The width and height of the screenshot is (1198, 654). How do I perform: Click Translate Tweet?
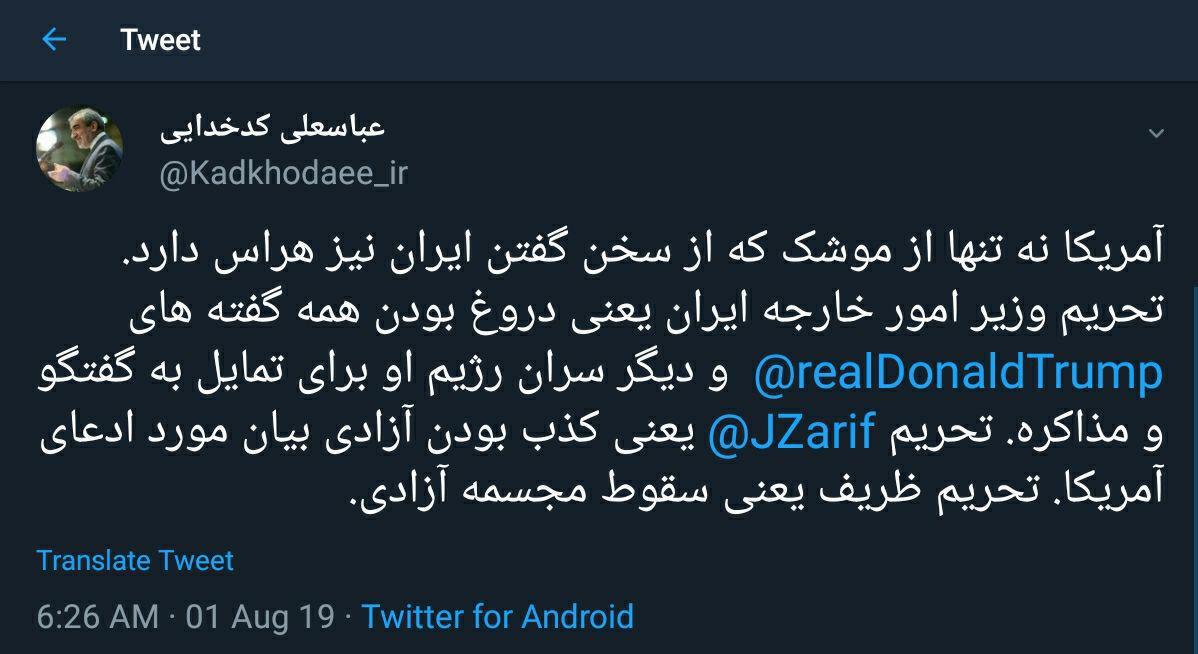(134, 560)
